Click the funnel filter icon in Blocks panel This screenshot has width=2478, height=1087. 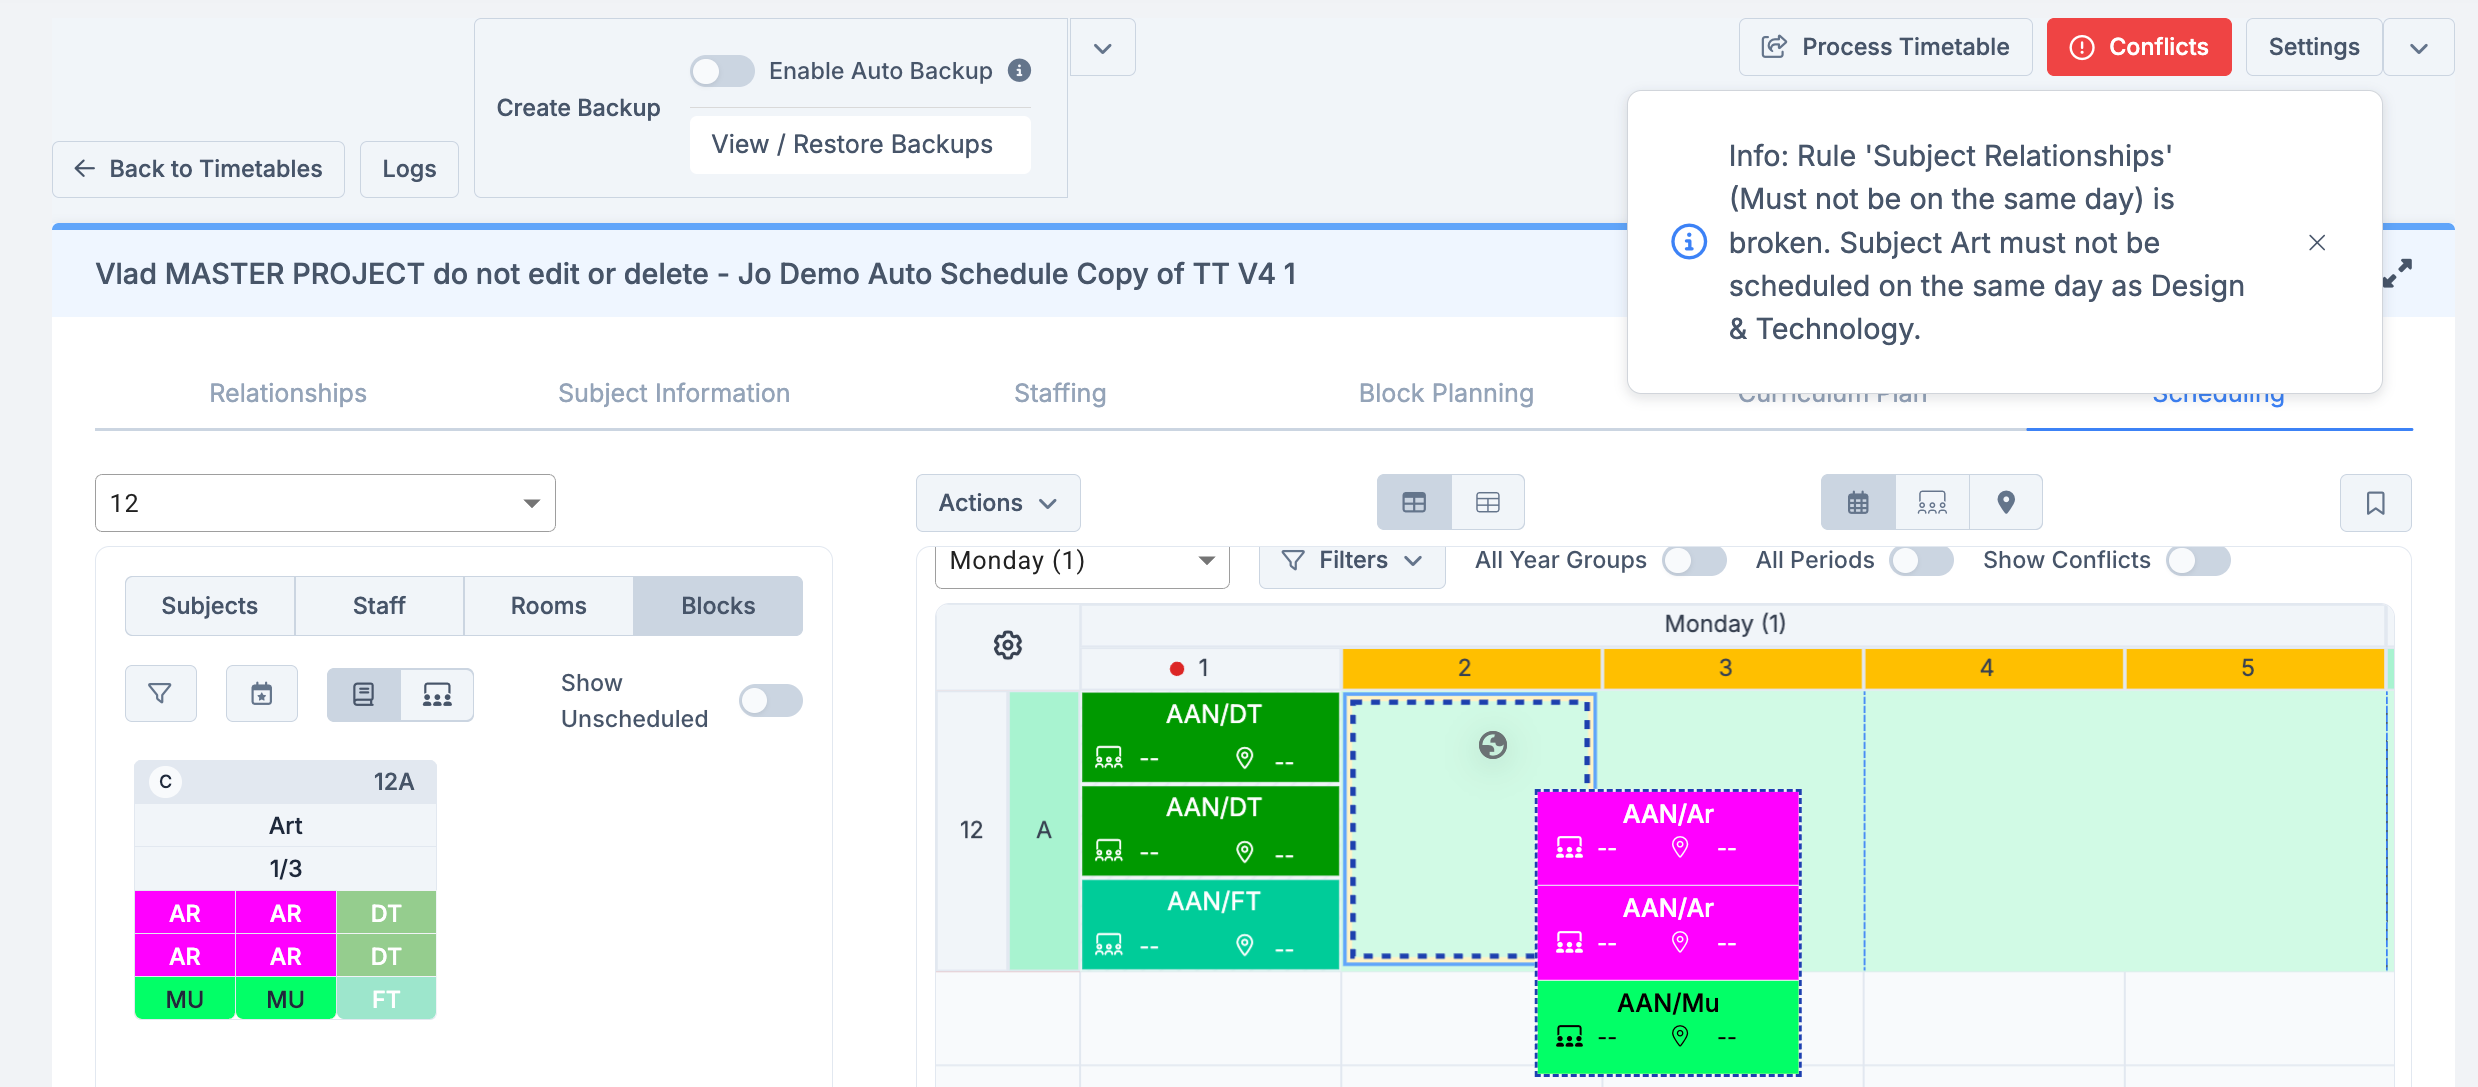[x=160, y=693]
